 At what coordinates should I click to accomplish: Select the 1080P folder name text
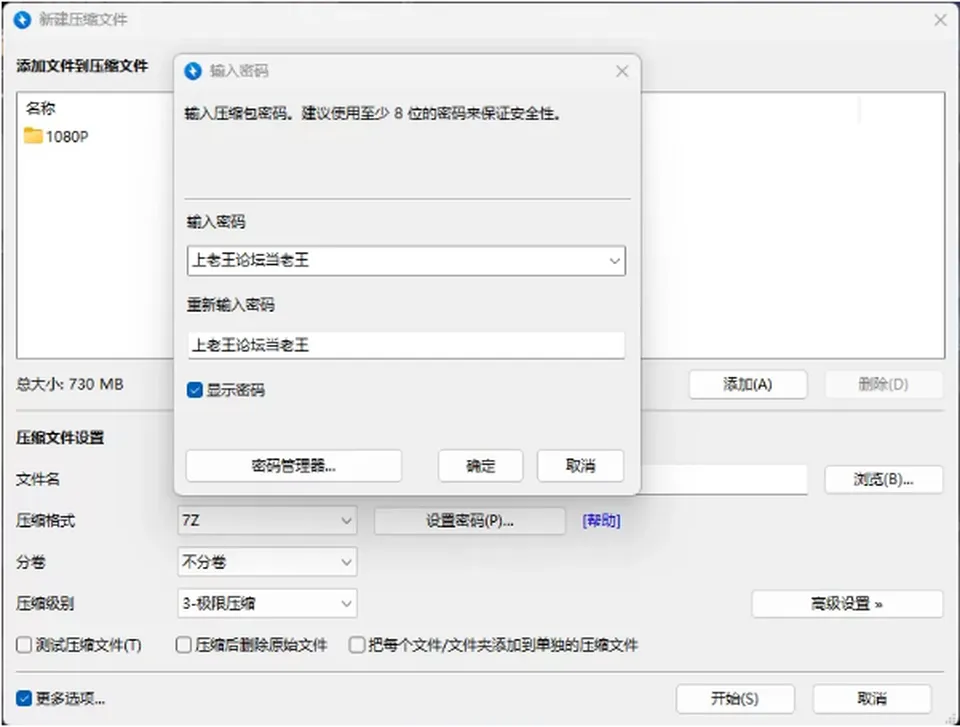pos(67,137)
